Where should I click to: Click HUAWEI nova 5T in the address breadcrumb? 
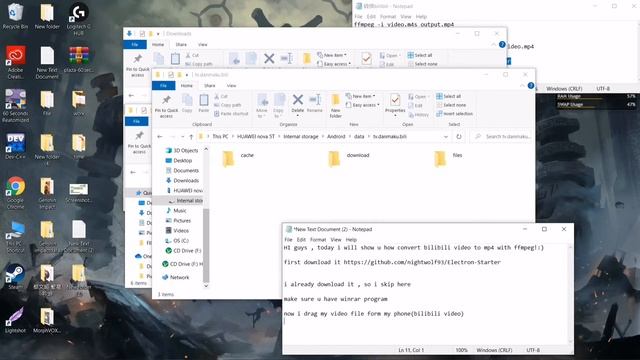tap(256, 137)
